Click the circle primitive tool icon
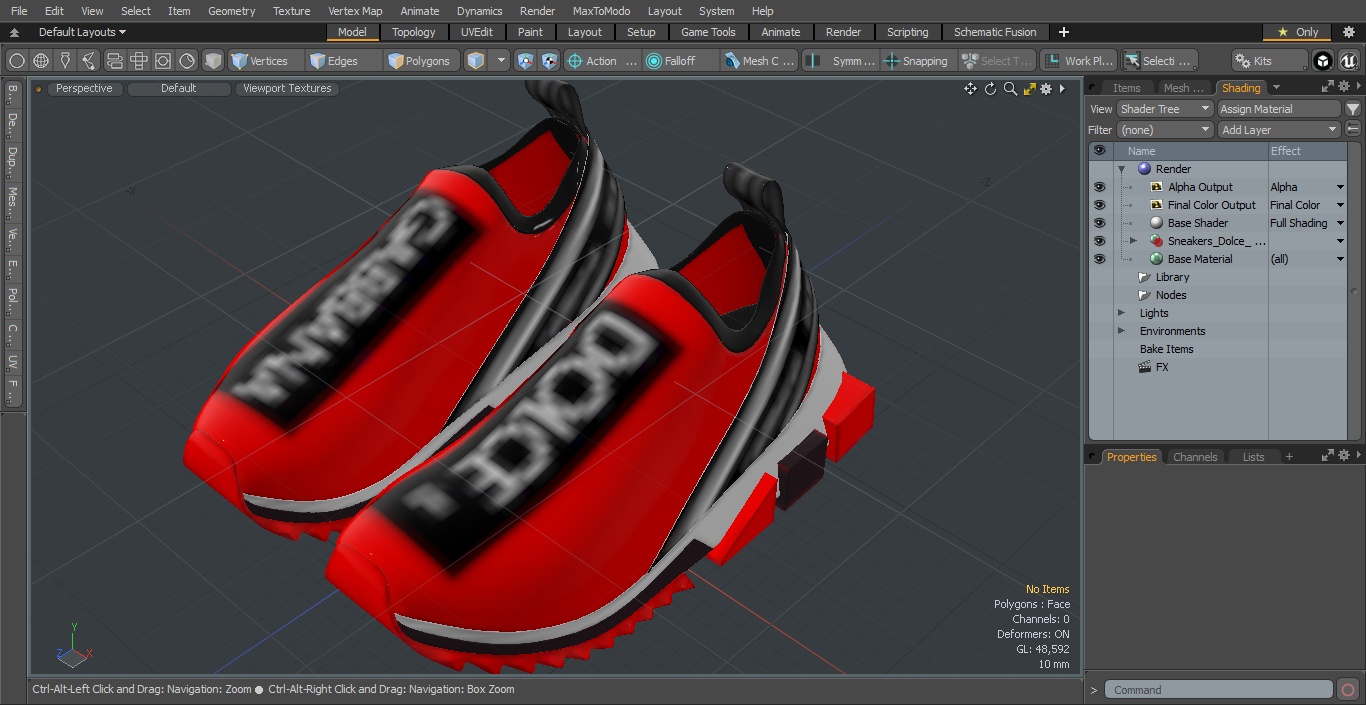Image resolution: width=1366 pixels, height=705 pixels. click(16, 61)
